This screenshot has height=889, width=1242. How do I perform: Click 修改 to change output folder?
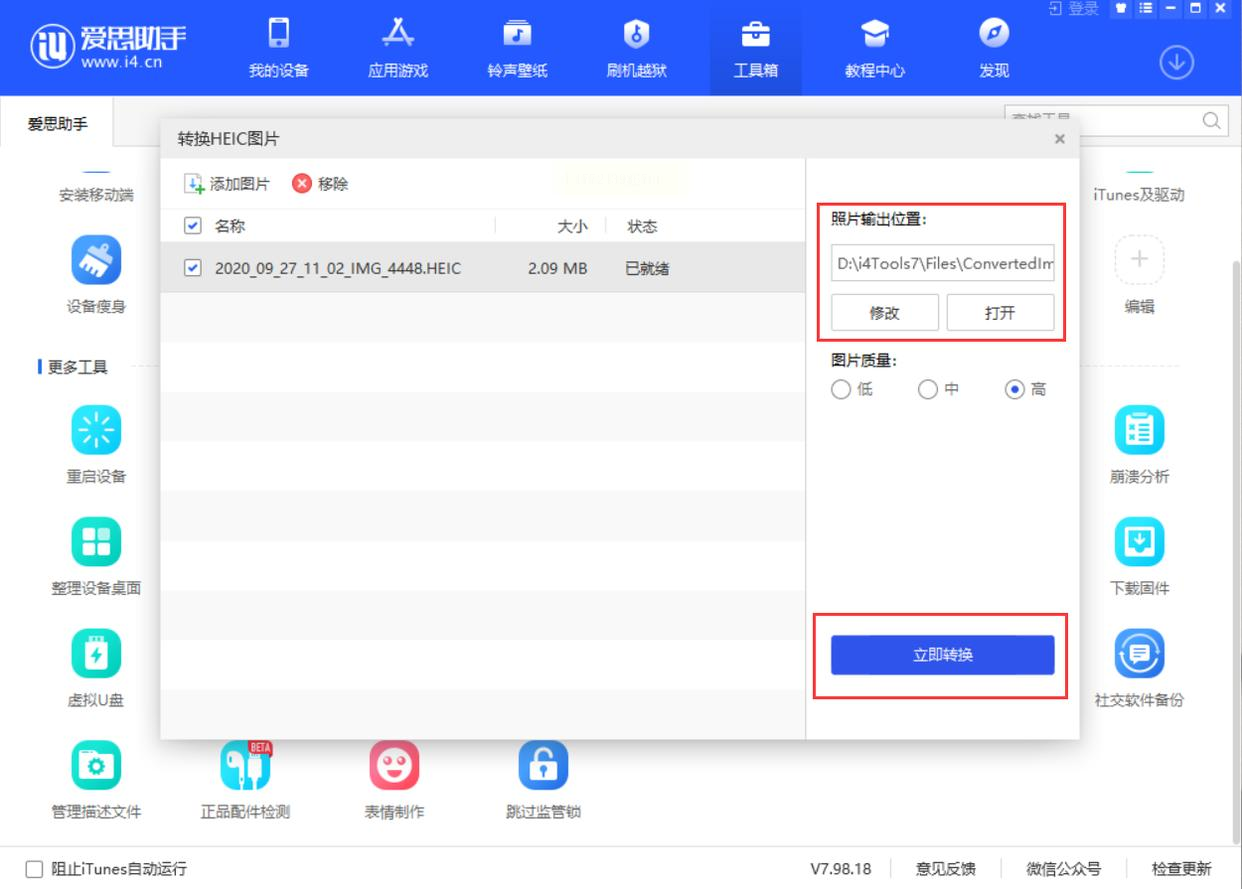pos(884,313)
